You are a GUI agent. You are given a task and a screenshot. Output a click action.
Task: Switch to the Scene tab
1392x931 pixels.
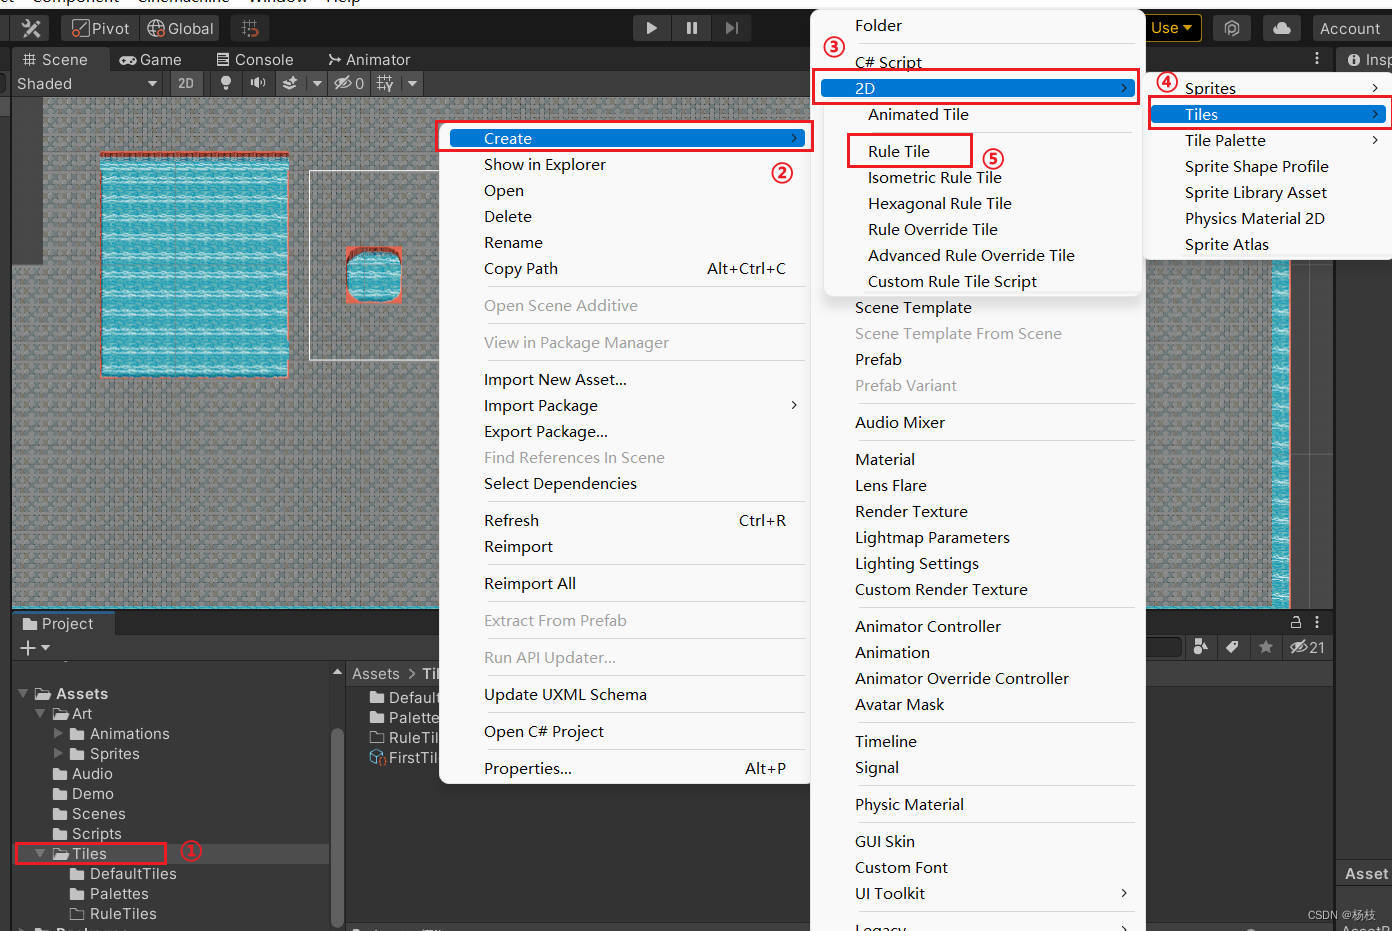coord(55,60)
